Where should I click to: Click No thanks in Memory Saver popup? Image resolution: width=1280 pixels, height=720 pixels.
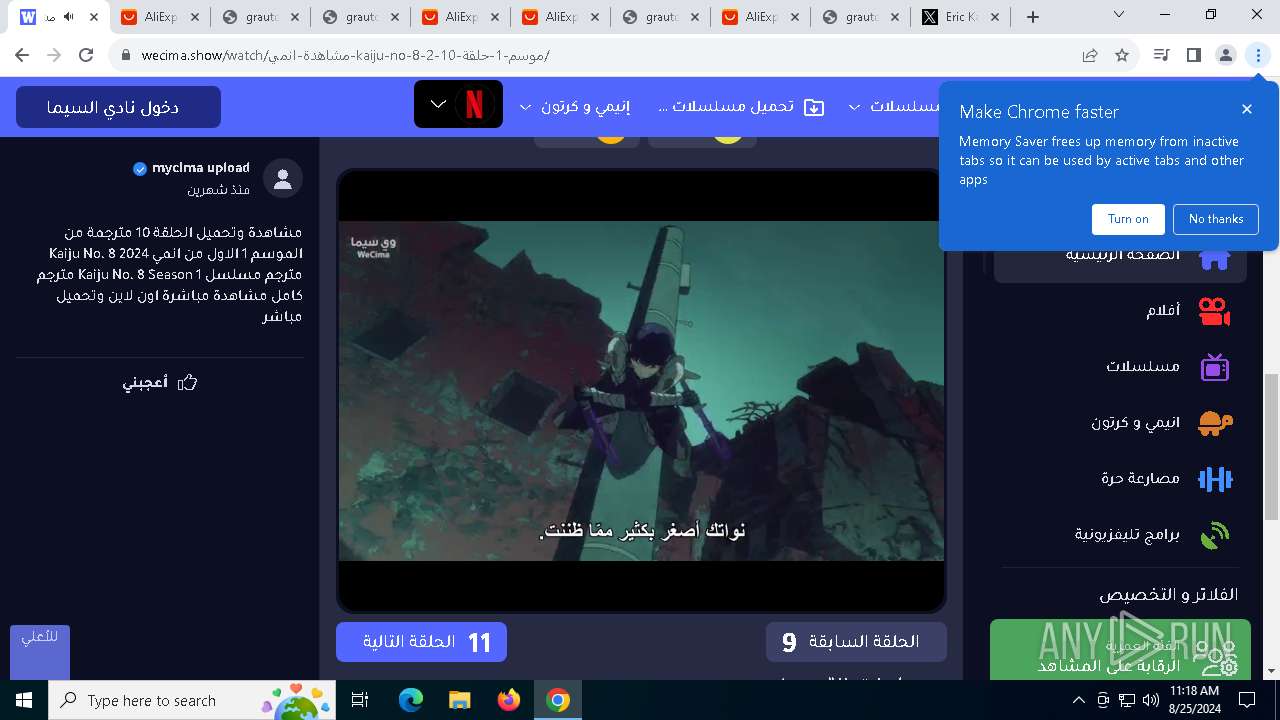1216,219
